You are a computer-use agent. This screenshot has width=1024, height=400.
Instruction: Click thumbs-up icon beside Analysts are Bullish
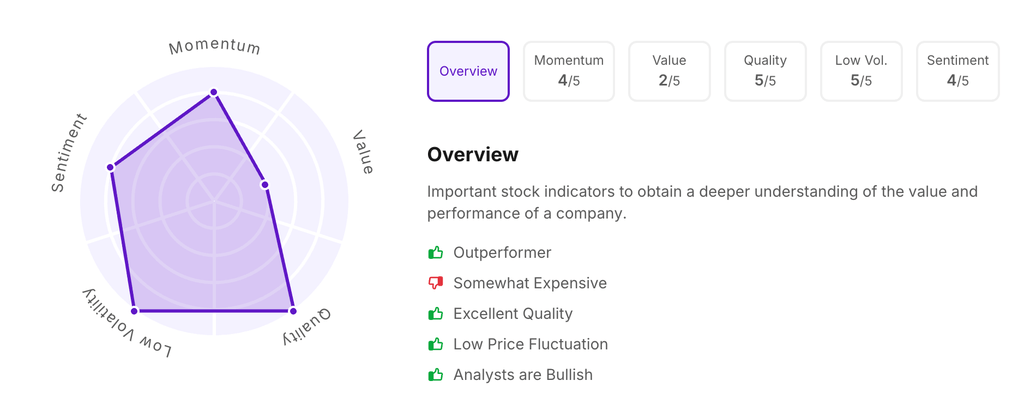point(435,375)
